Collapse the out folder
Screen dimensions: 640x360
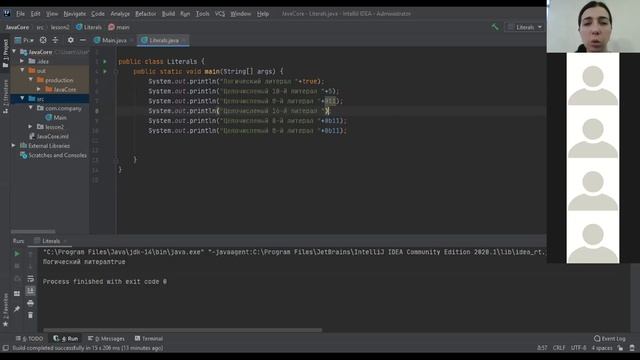point(22,71)
